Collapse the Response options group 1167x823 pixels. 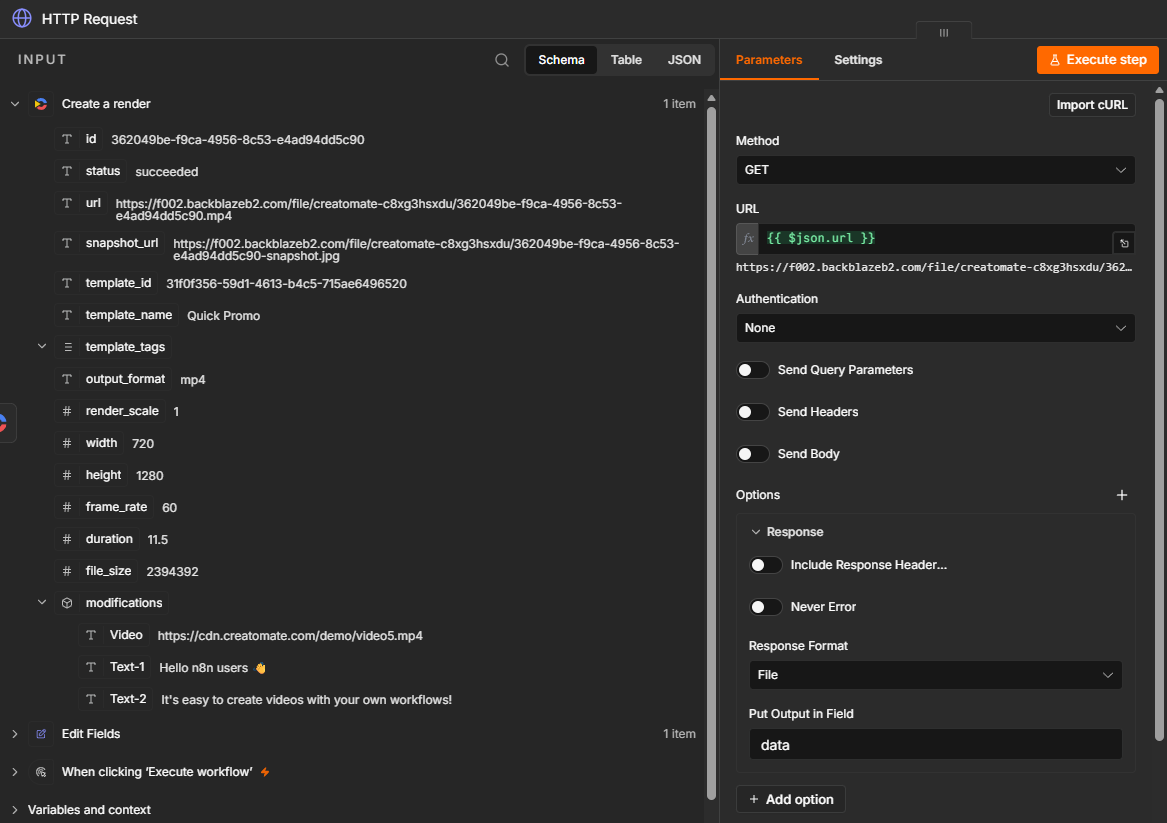(x=755, y=532)
